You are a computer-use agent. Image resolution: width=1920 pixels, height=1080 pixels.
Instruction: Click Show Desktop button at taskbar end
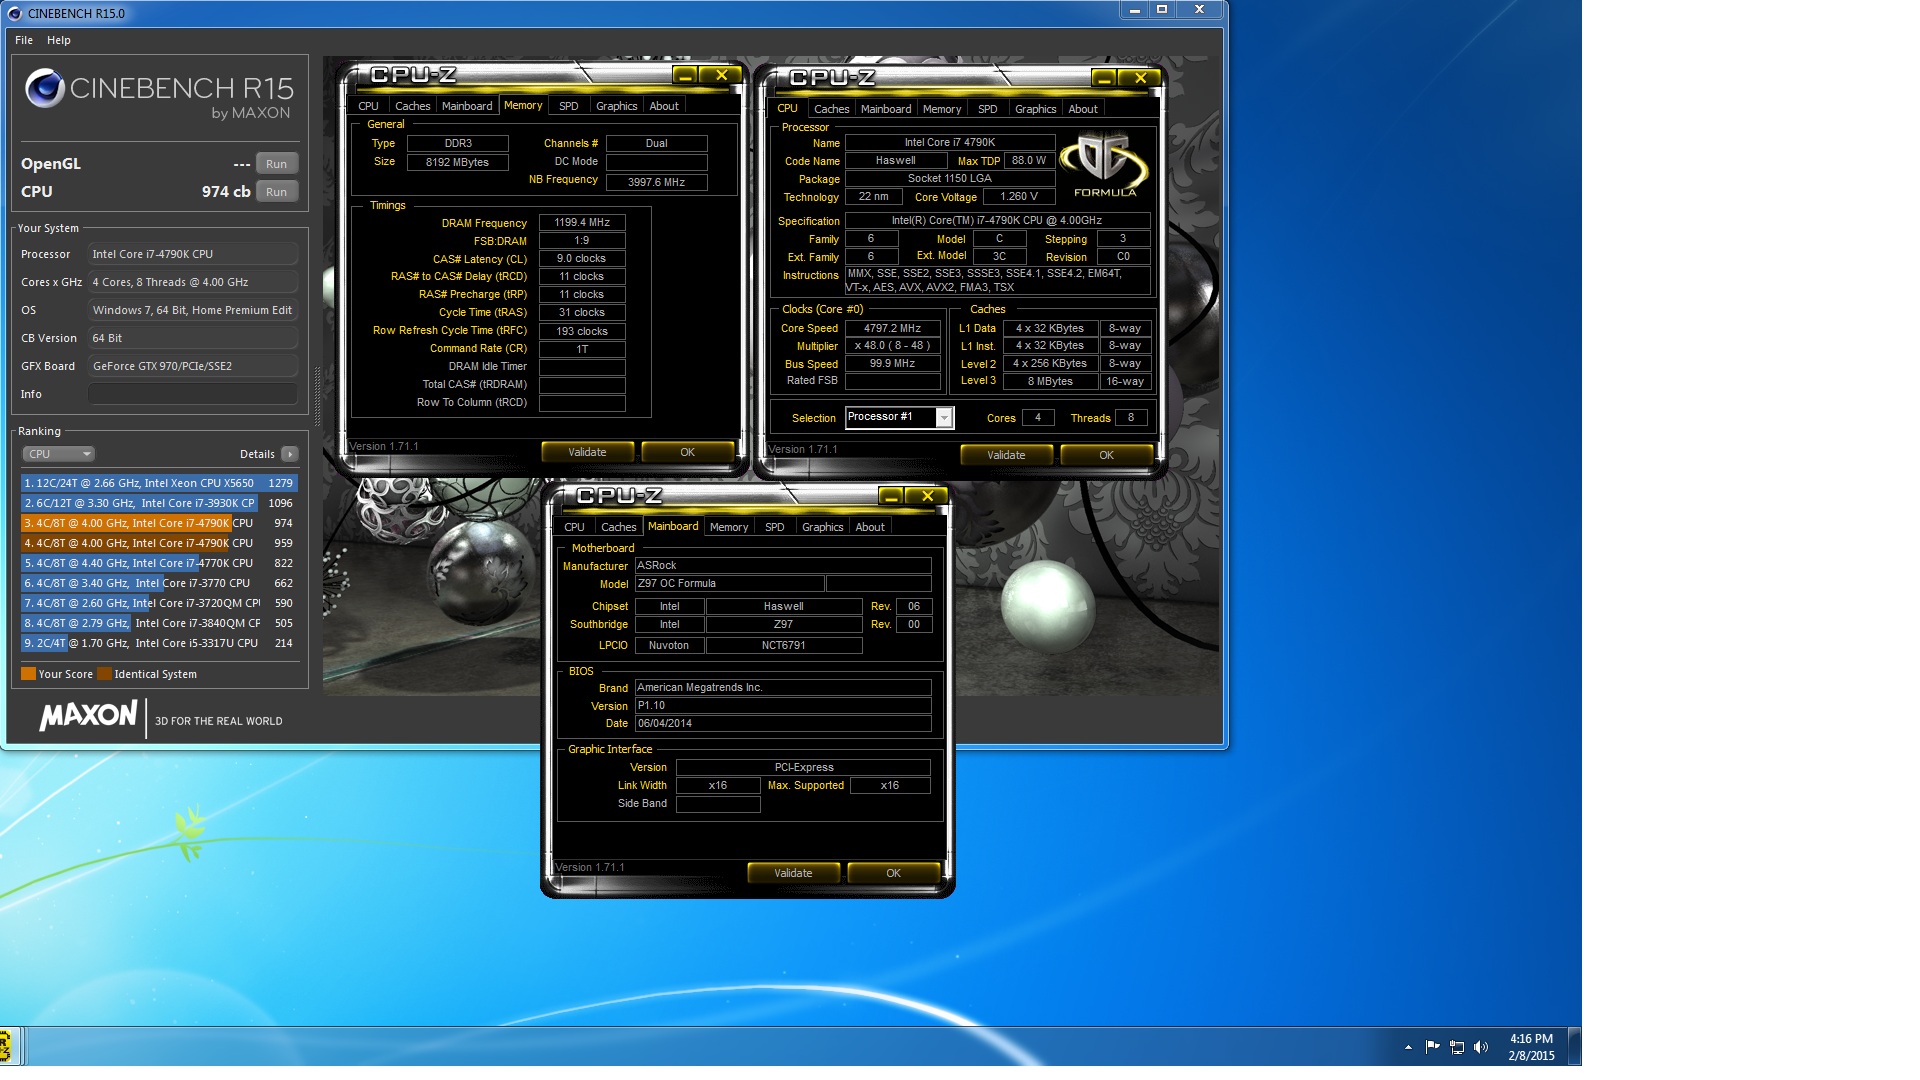tap(1574, 1047)
